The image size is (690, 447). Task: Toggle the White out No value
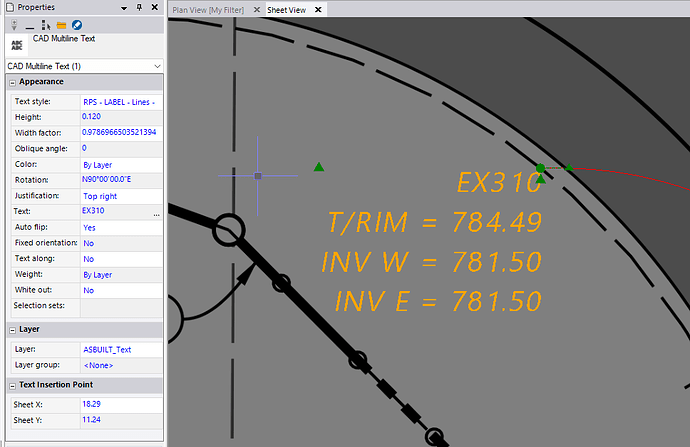(x=121, y=290)
